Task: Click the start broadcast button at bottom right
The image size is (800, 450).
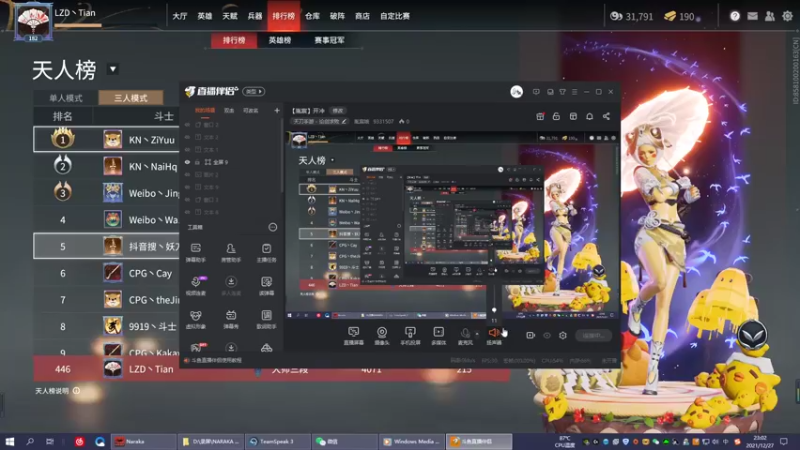Action: 593,335
